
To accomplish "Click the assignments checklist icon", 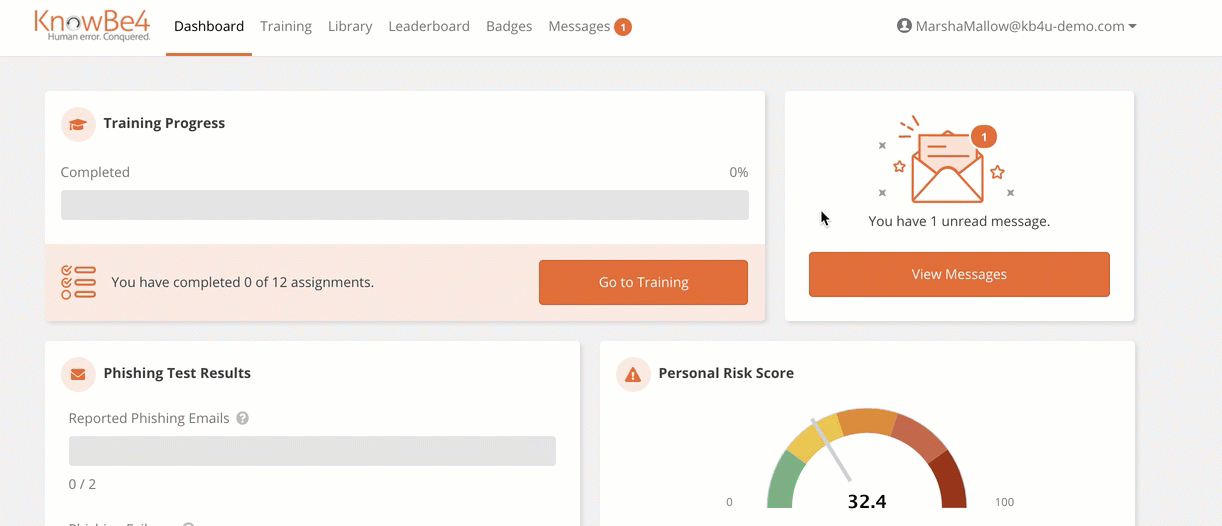I will tap(78, 283).
